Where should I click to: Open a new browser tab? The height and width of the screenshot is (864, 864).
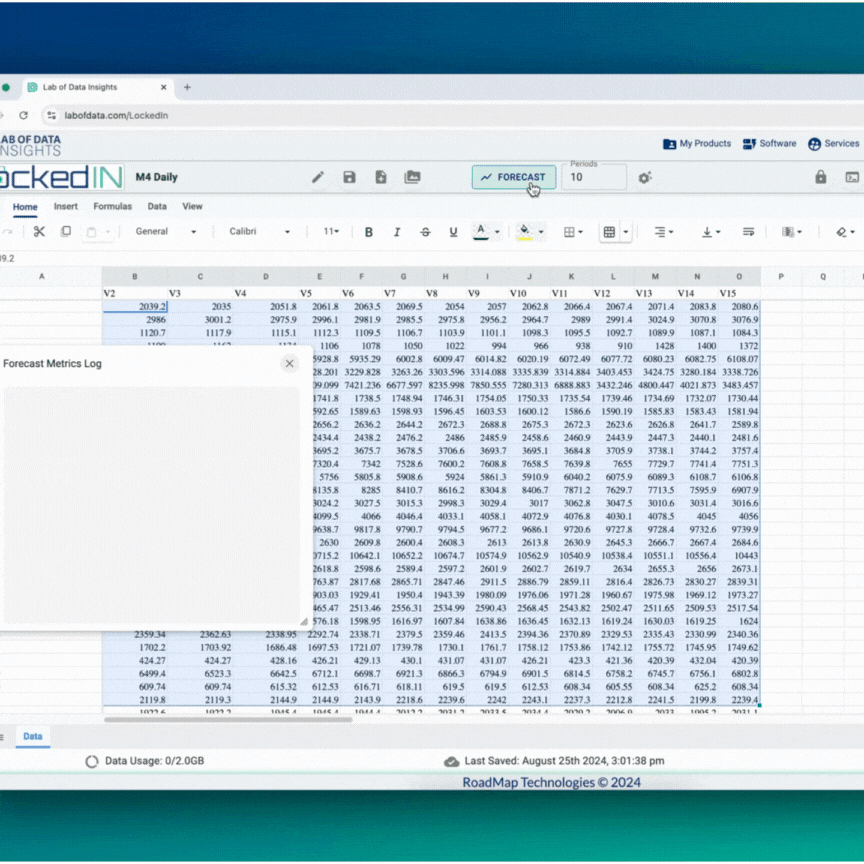187,87
